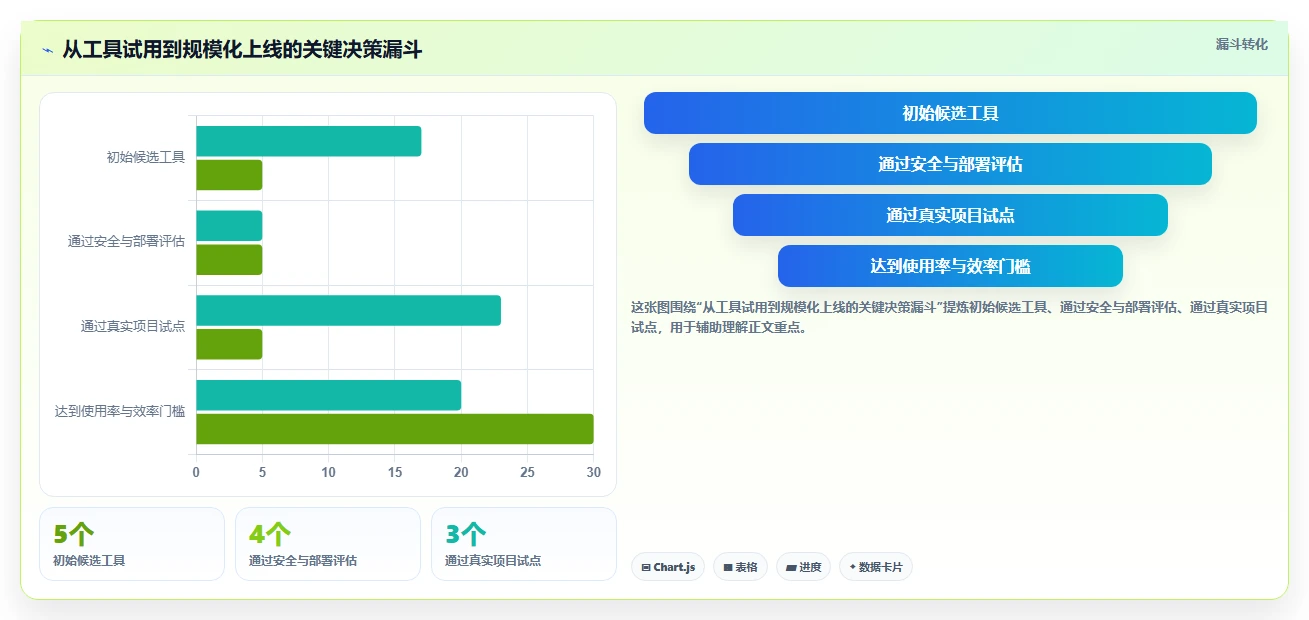The height and width of the screenshot is (620, 1309).
Task: Click the 表格 tag chip
Action: (x=740, y=567)
